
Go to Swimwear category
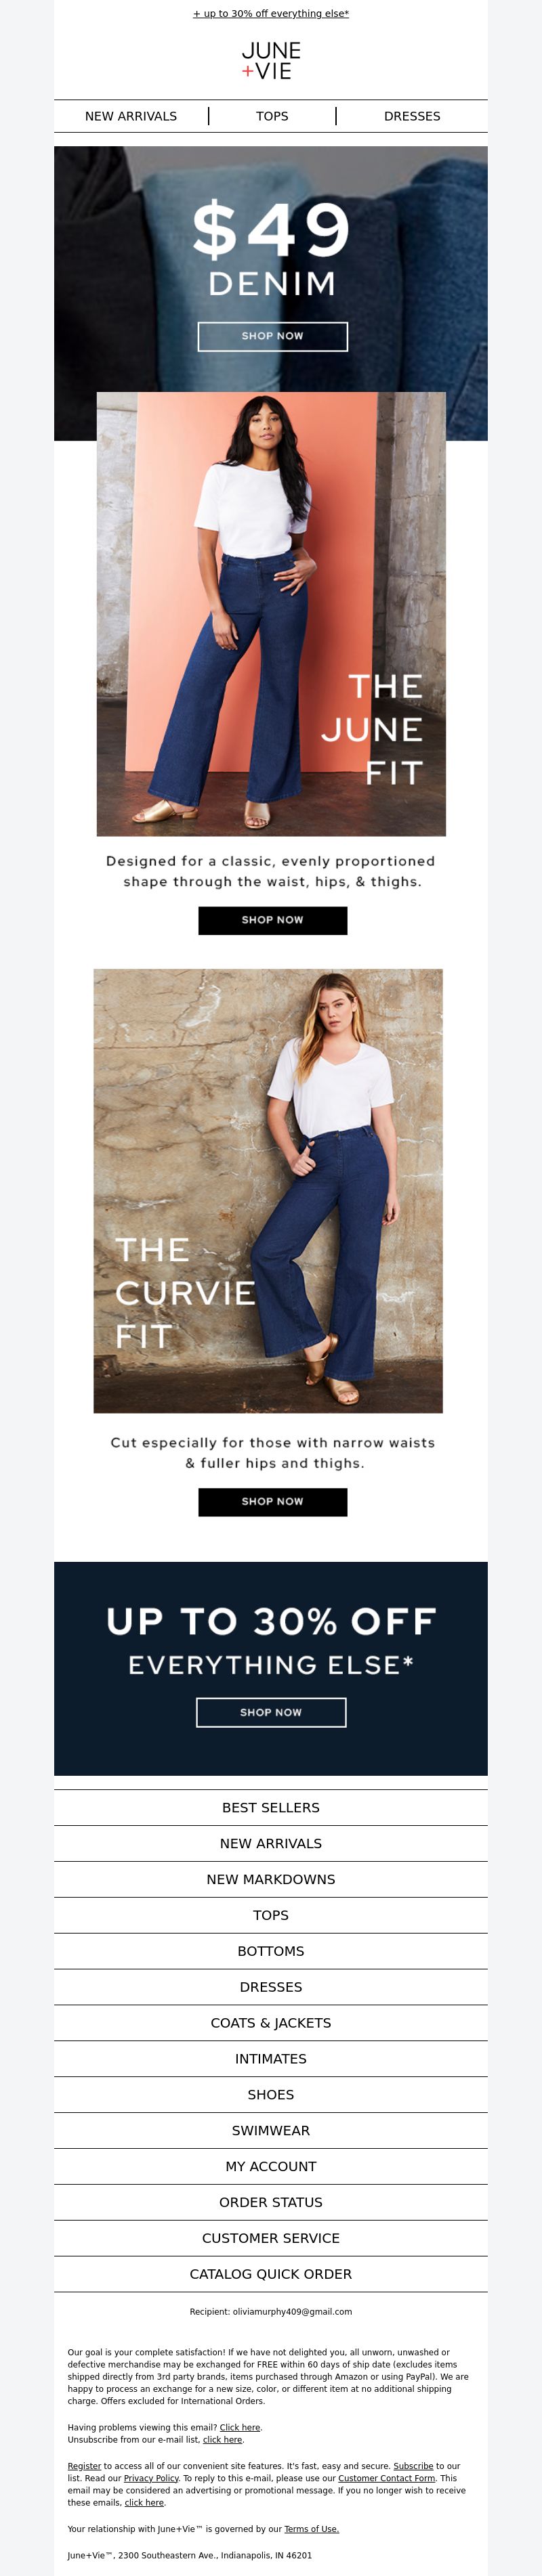click(271, 2130)
